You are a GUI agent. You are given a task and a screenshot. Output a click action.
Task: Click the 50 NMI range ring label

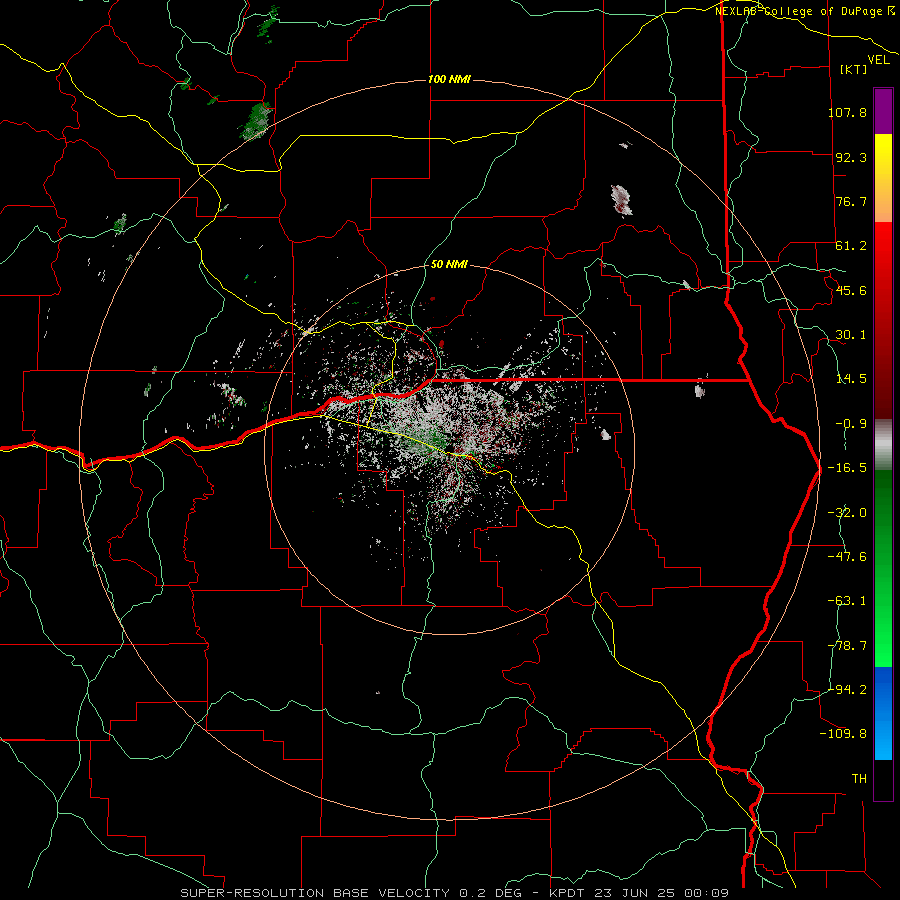449,265
